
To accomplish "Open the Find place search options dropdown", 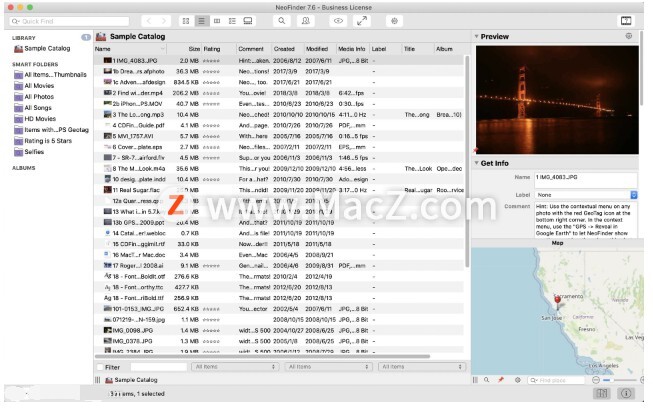I will tap(534, 380).
